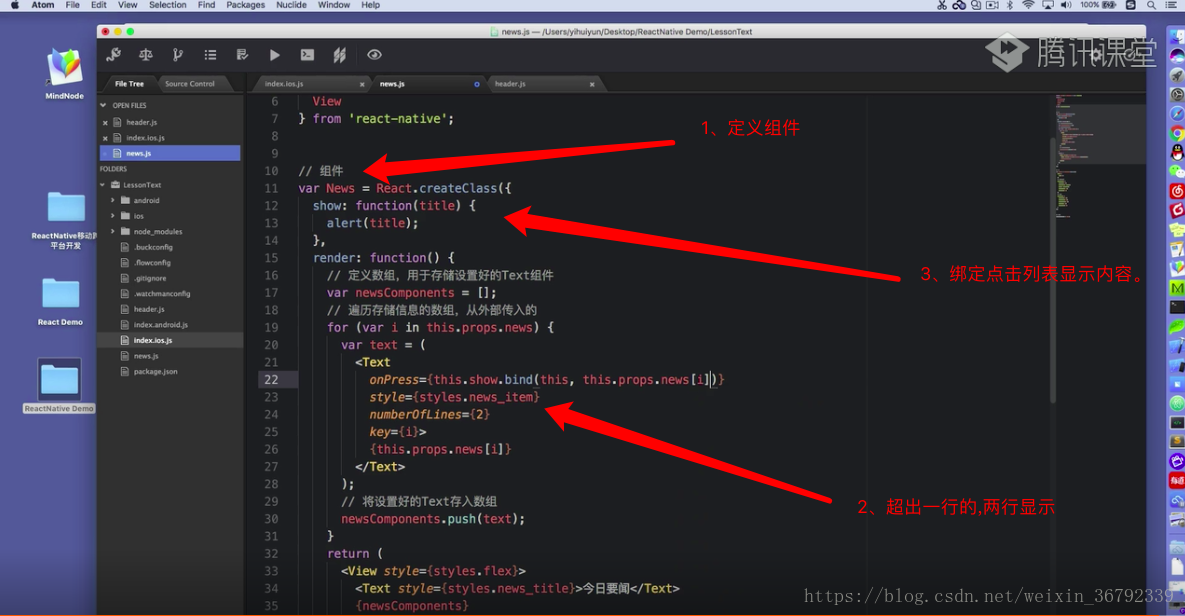Click the play triangle debugger icon
Screen dimensions: 1185x616
pos(274,54)
